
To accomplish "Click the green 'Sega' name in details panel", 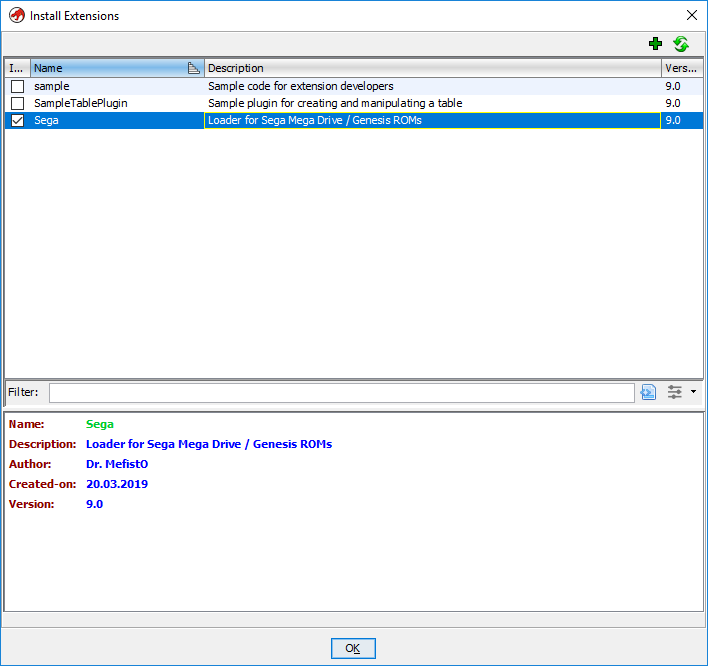I will tap(100, 424).
